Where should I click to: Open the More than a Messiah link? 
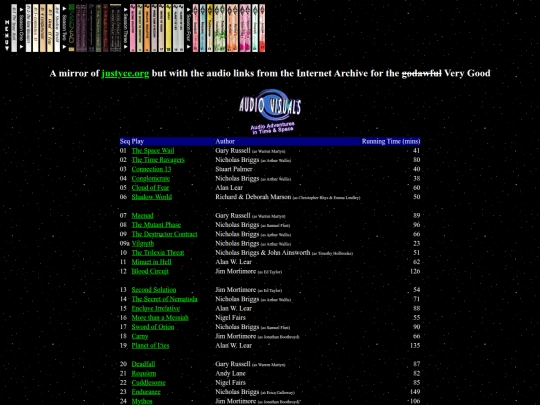click(160, 318)
